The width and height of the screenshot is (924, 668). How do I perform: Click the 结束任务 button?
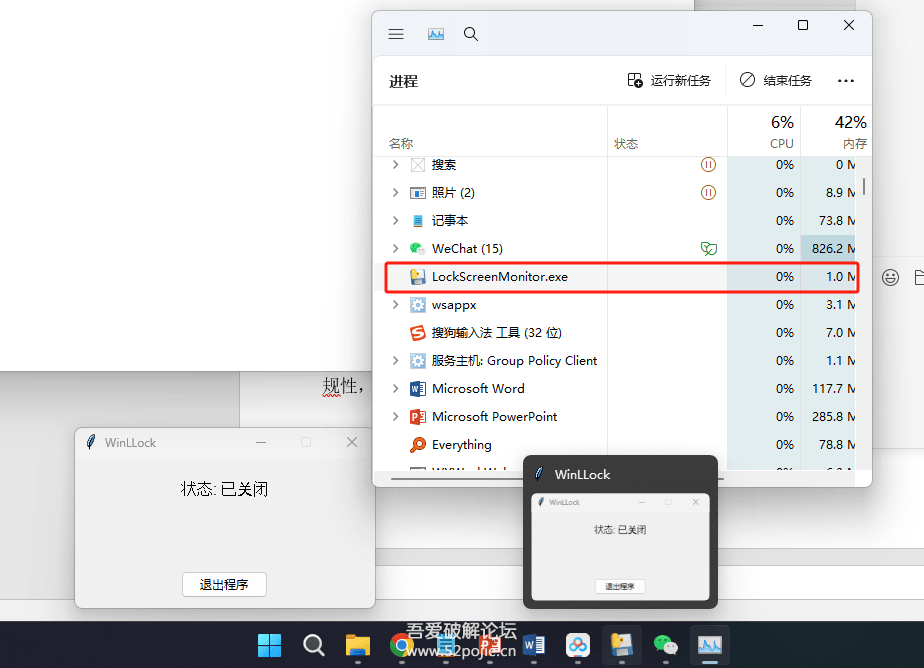click(776, 81)
